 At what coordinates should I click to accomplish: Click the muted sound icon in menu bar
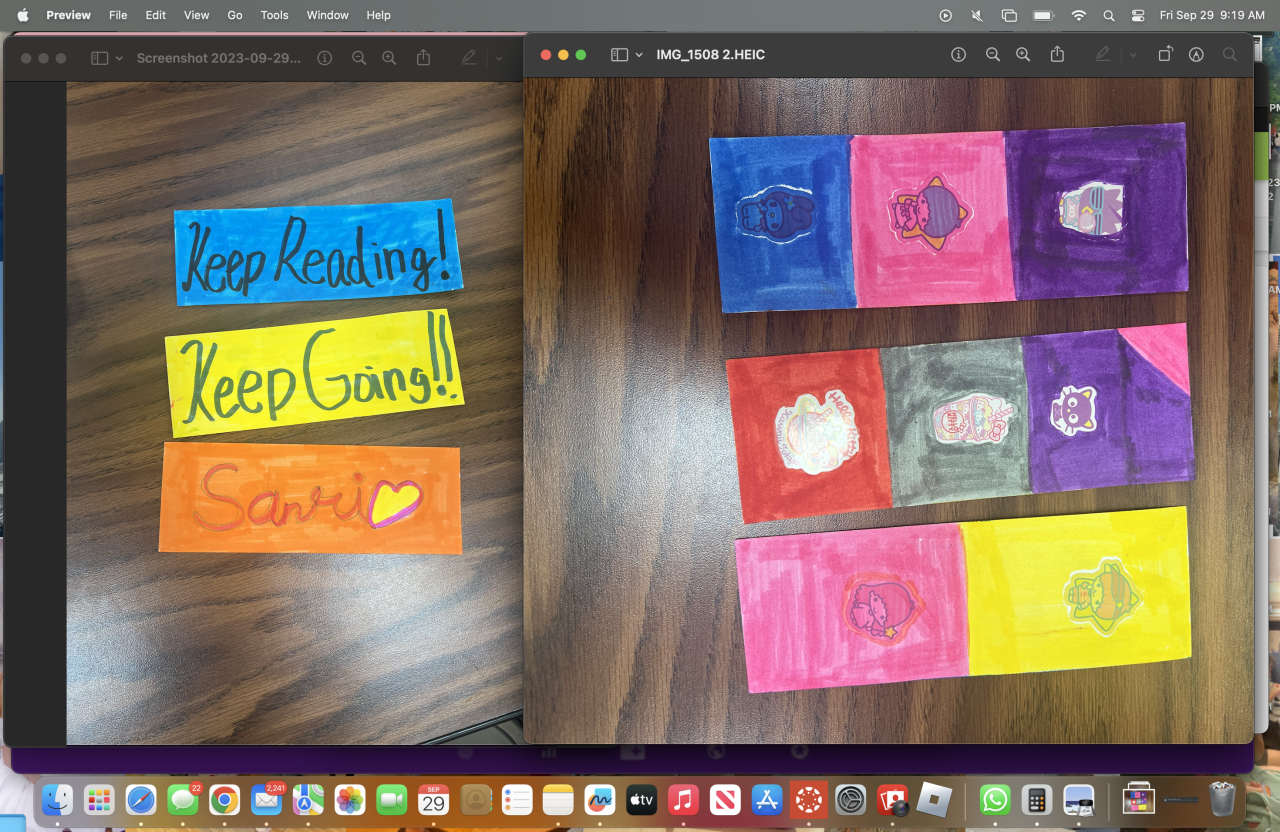click(x=977, y=15)
